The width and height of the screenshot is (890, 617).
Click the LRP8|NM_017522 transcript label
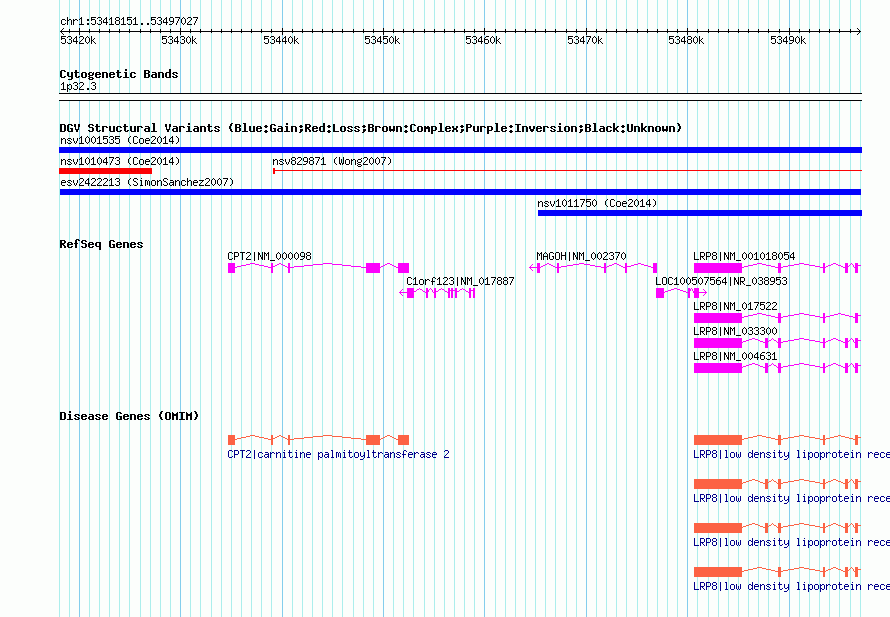coord(735,307)
